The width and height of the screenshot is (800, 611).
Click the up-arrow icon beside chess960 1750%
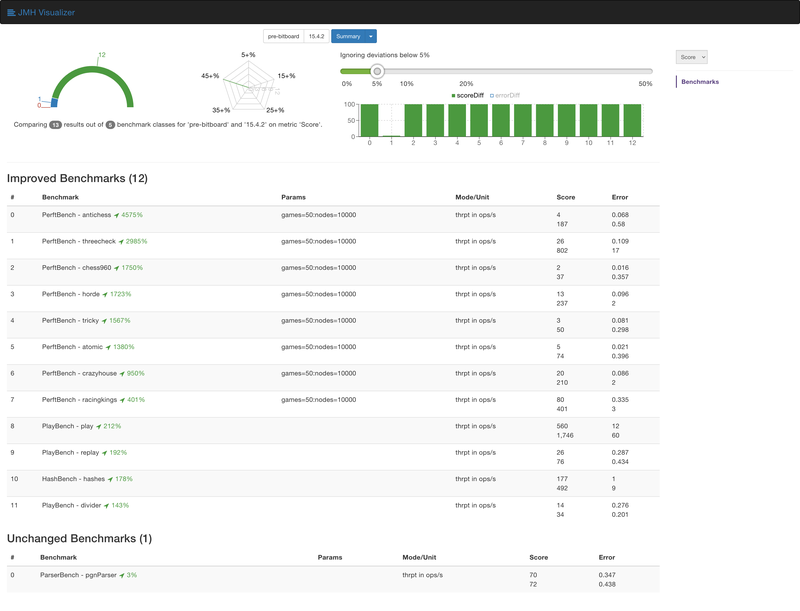116,268
